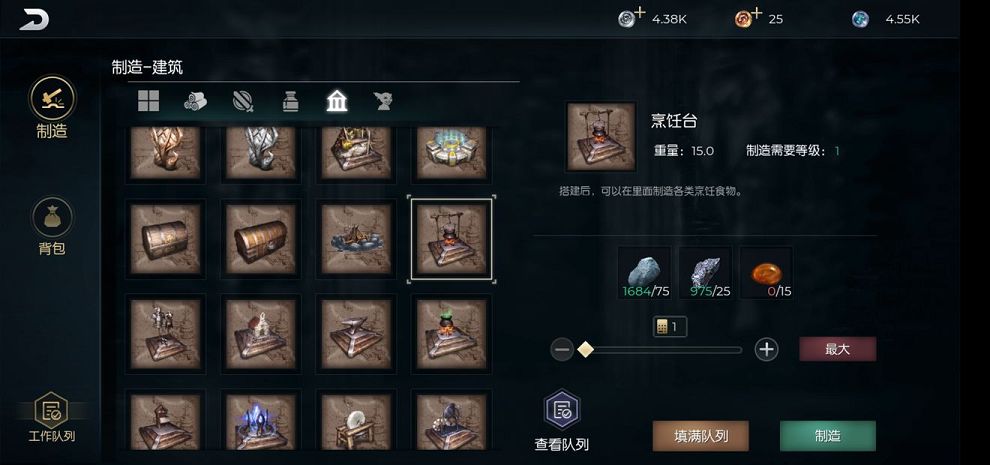Select the building category icon
The height and width of the screenshot is (465, 990).
click(x=337, y=101)
